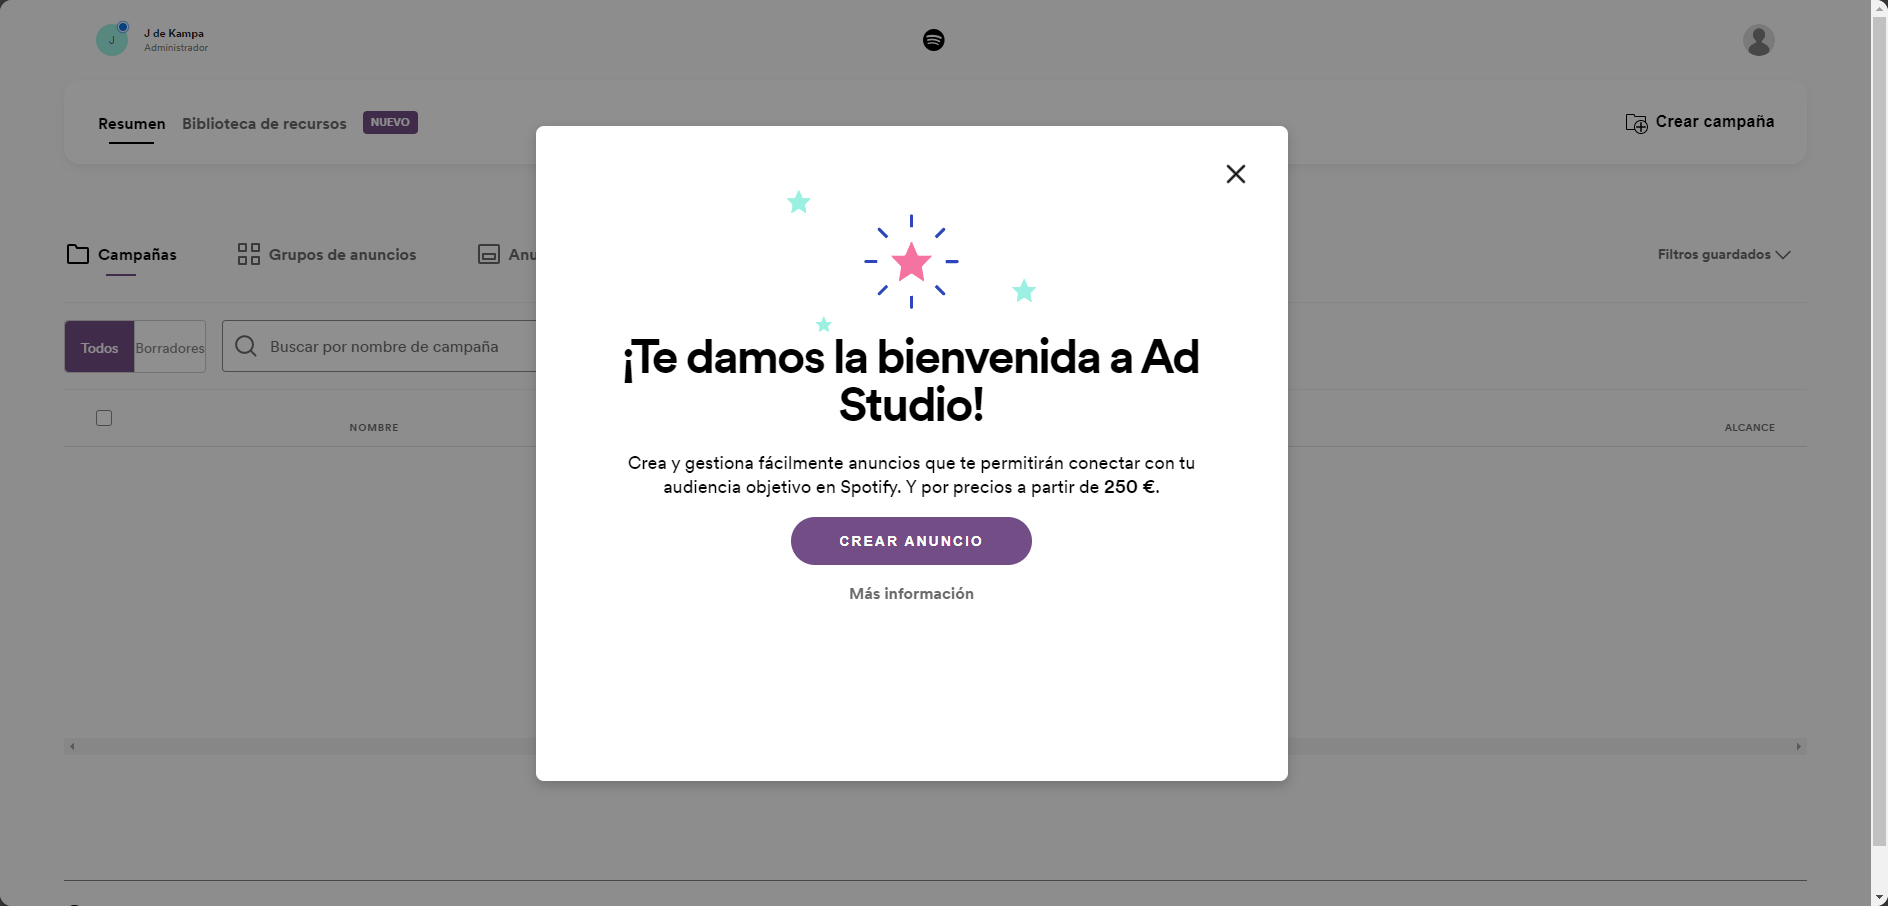Screen dimensions: 1888x906
Task: Open the J de Kampa account avatar
Action: coord(112,39)
